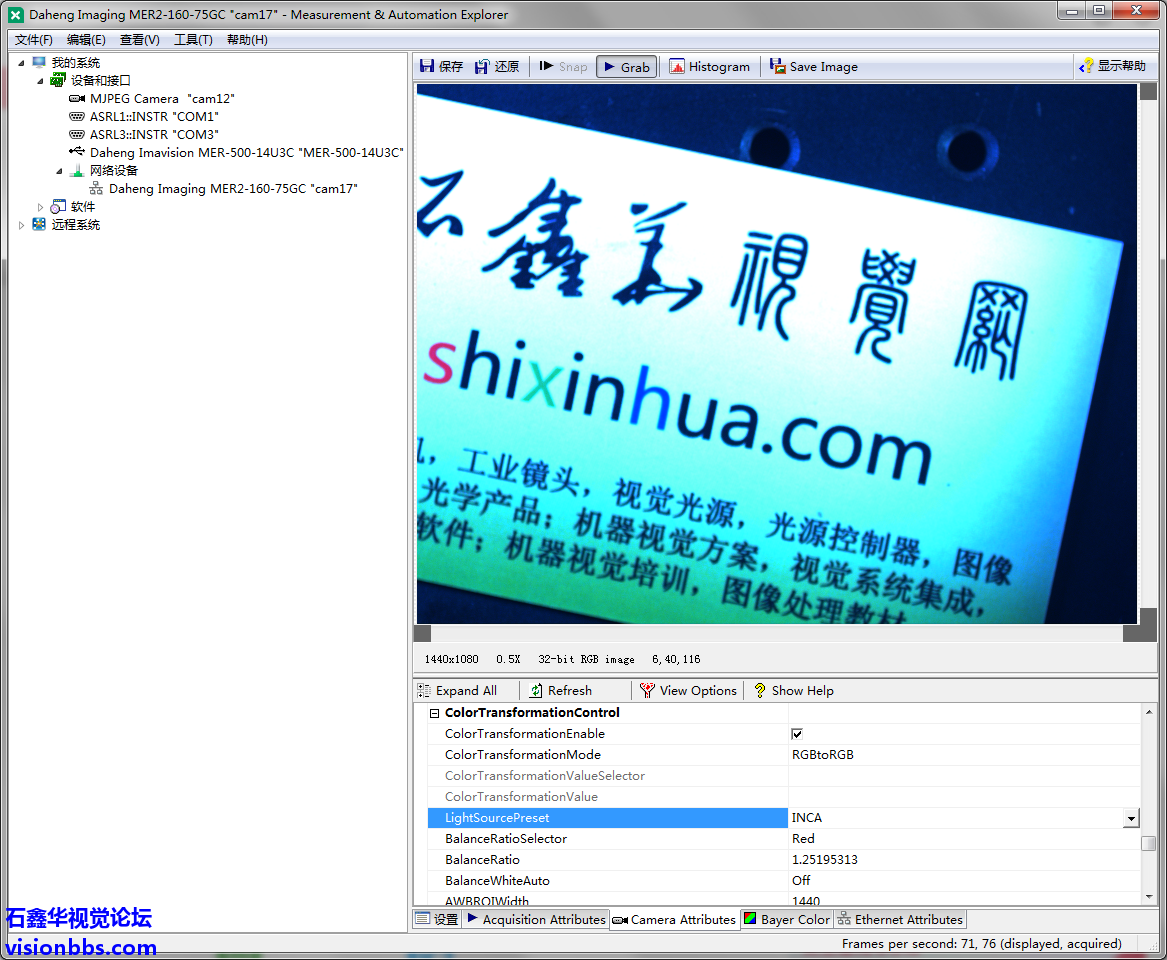Click the Bayer Color tab icon
1167x960 pixels.
pos(750,919)
